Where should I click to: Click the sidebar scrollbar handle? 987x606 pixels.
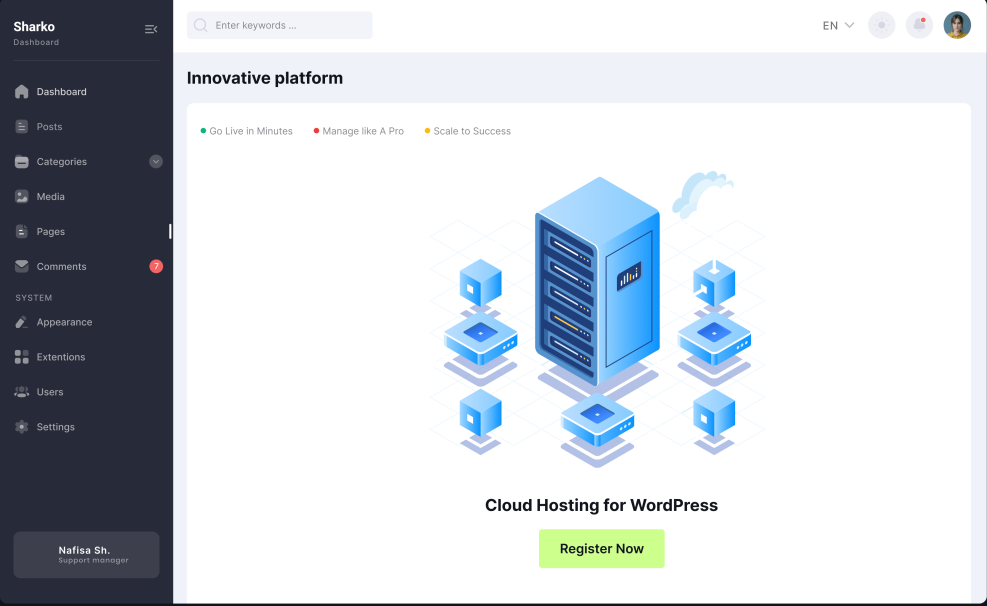(170, 232)
